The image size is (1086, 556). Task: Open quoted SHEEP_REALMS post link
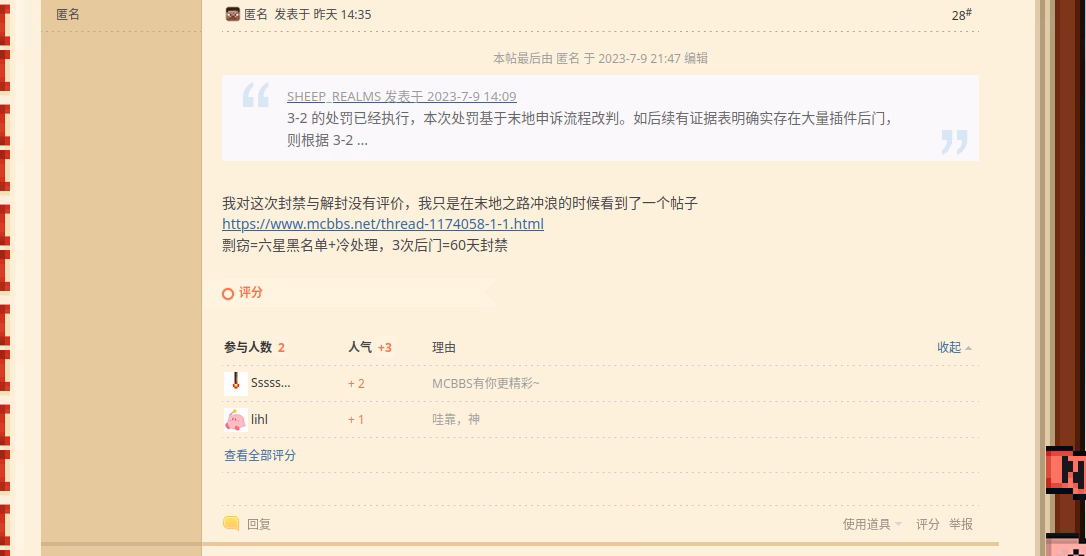coord(402,96)
